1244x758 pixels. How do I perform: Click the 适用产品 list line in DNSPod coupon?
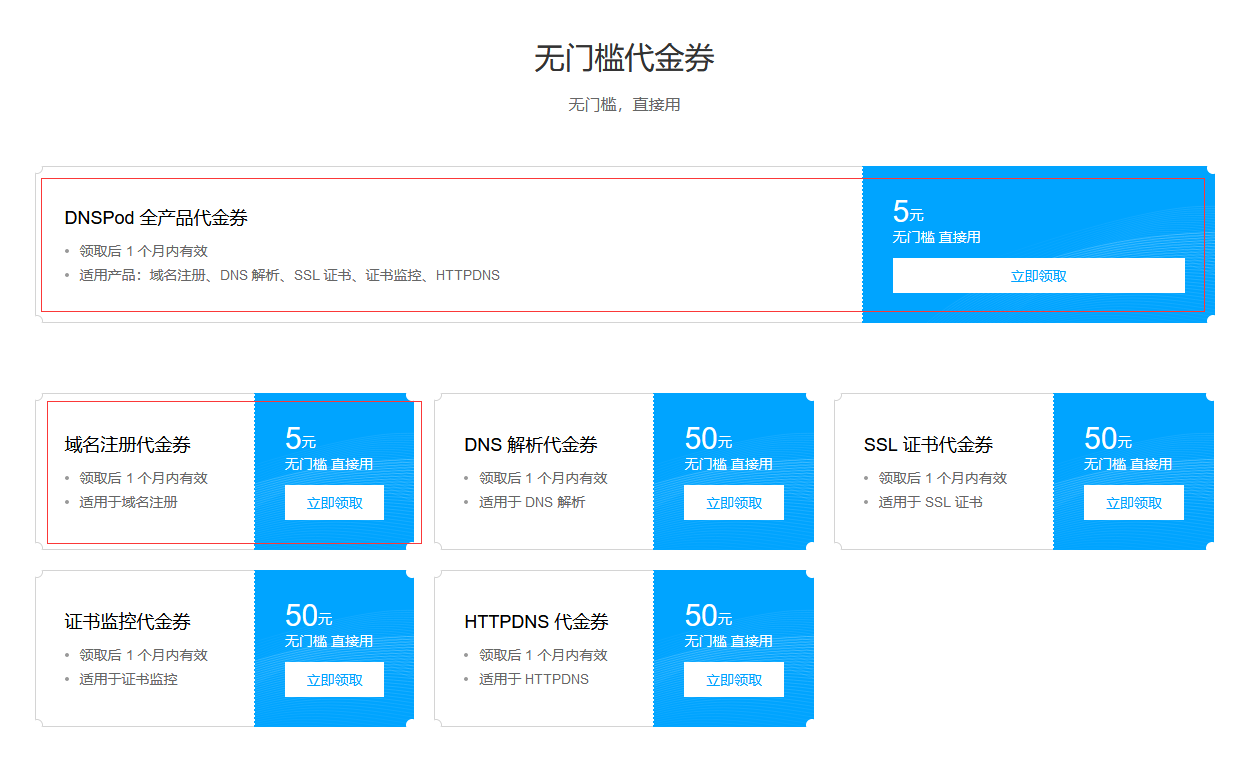click(290, 275)
